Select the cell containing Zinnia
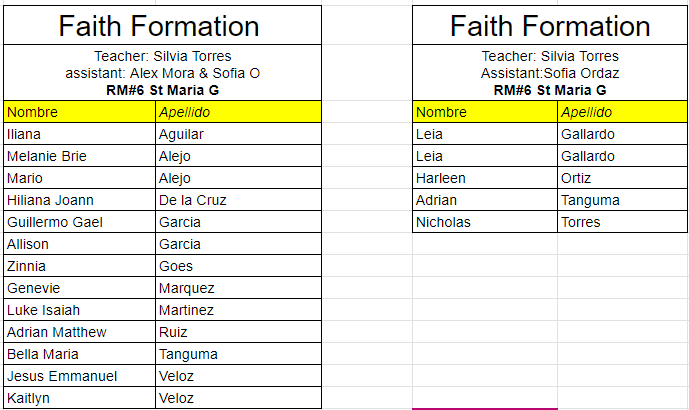The image size is (689, 410). tap(79, 266)
